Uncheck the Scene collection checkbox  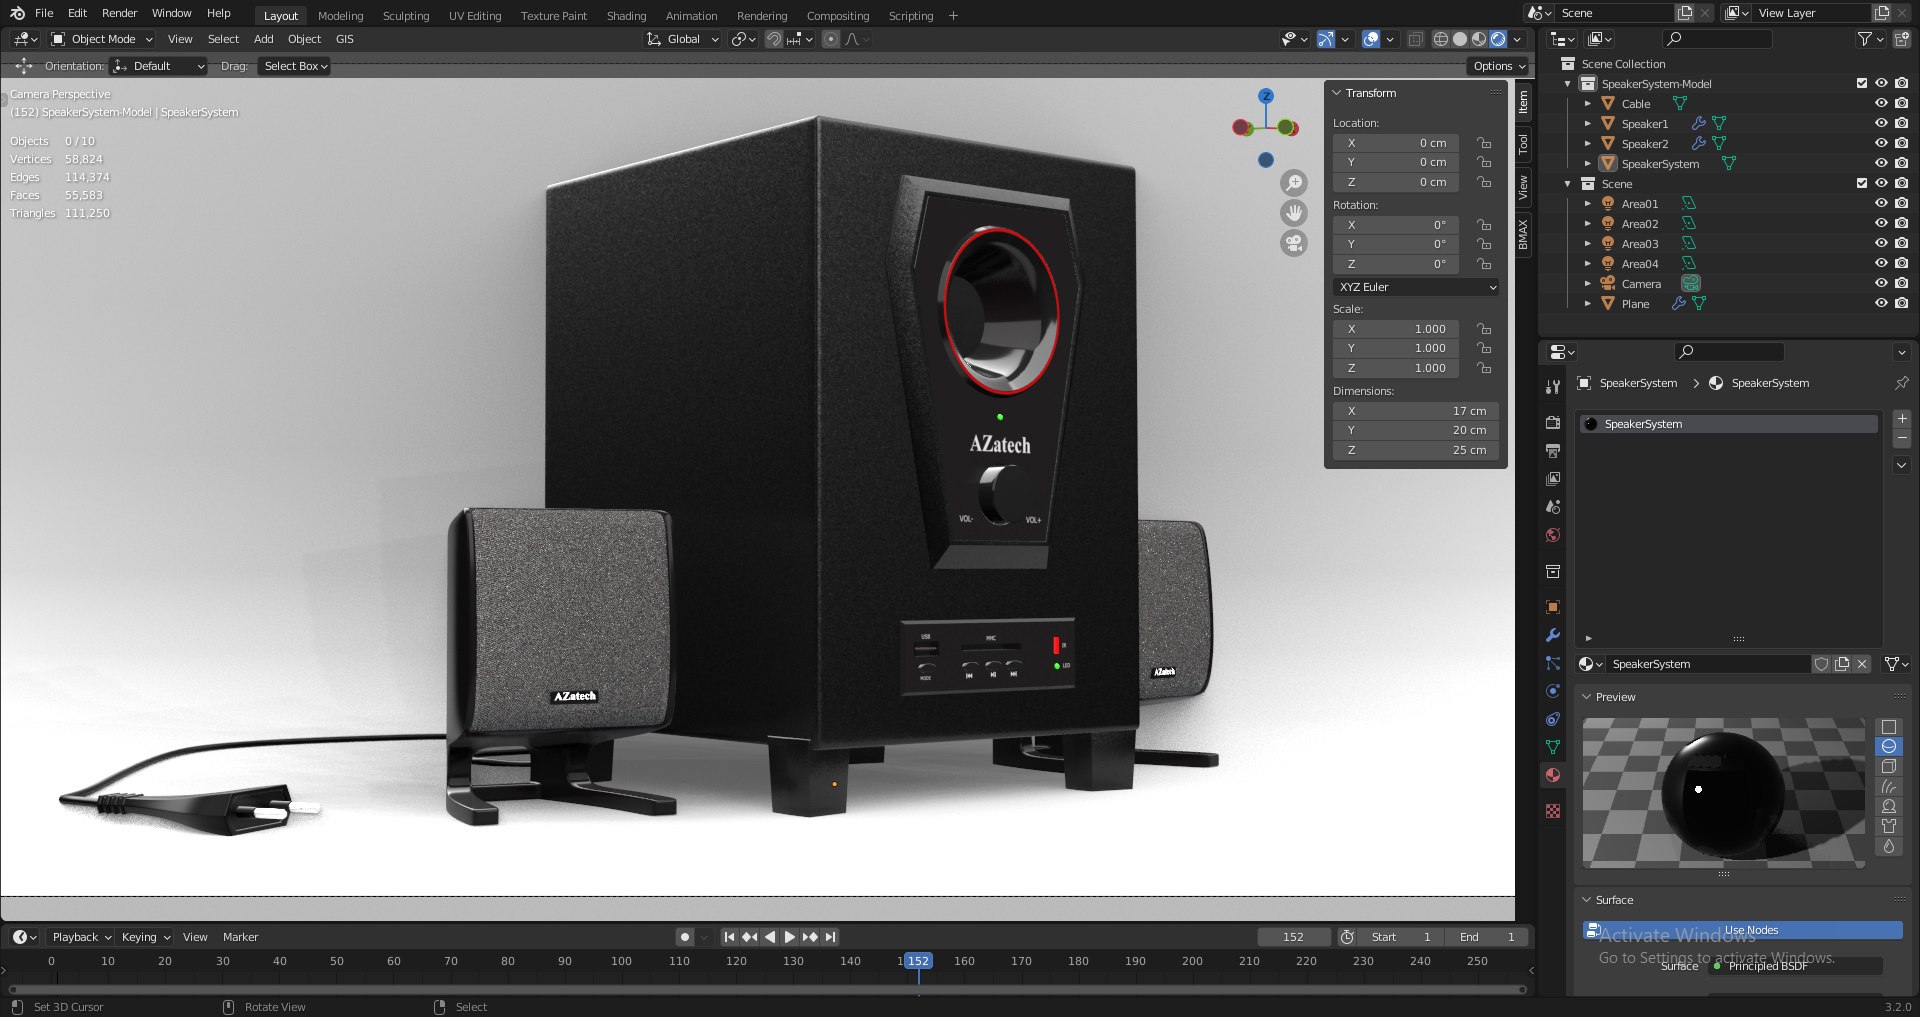[x=1861, y=183]
